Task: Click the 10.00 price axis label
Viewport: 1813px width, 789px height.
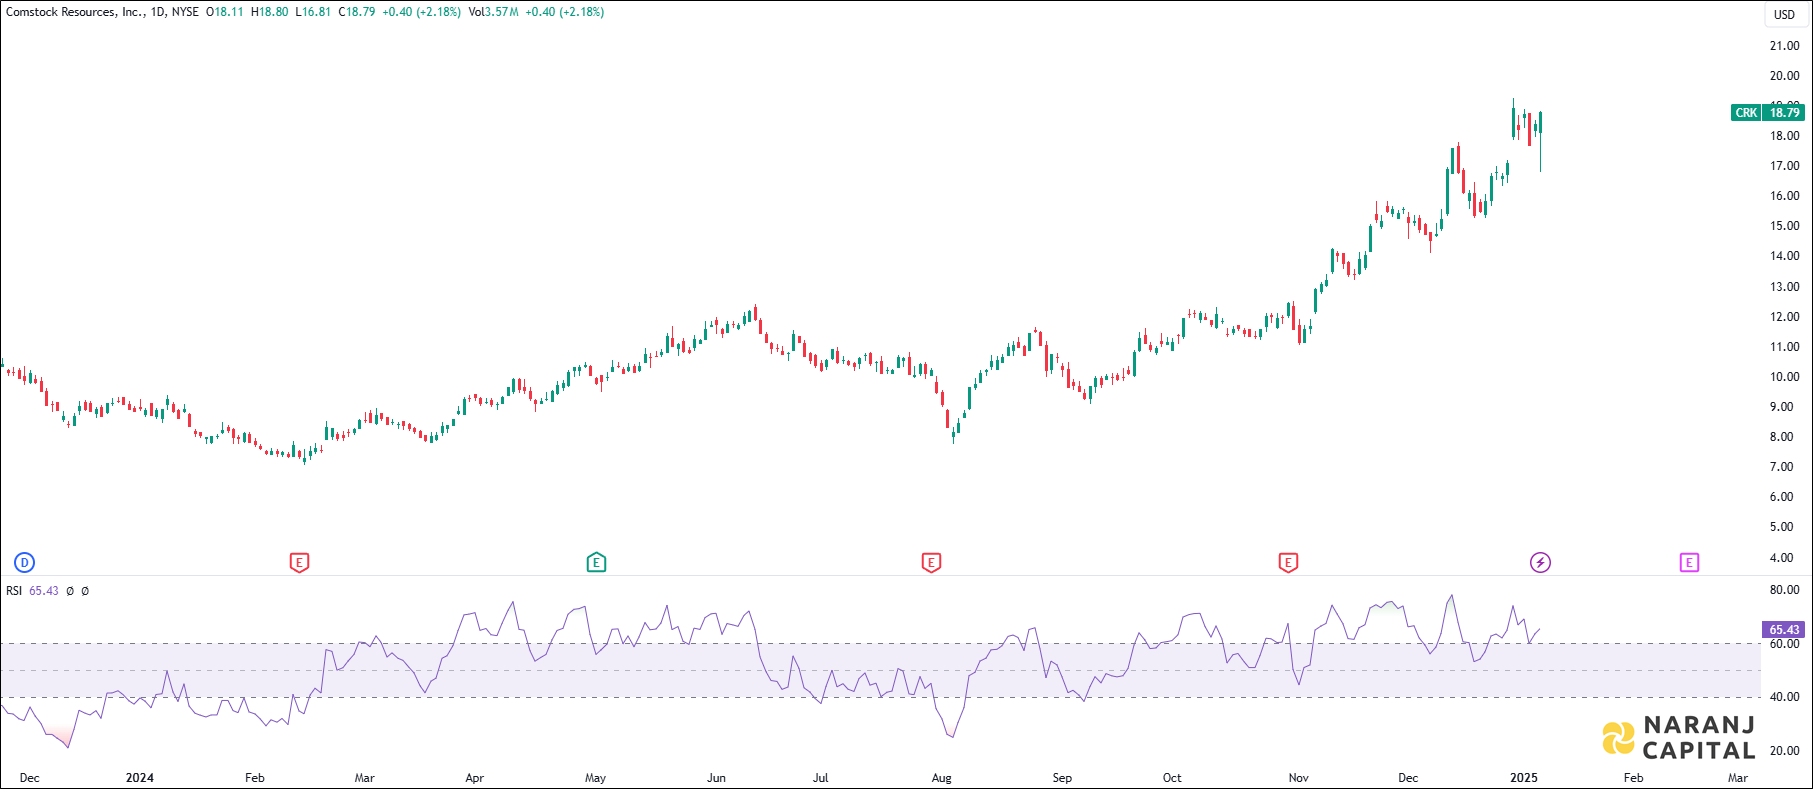Action: click(x=1785, y=377)
